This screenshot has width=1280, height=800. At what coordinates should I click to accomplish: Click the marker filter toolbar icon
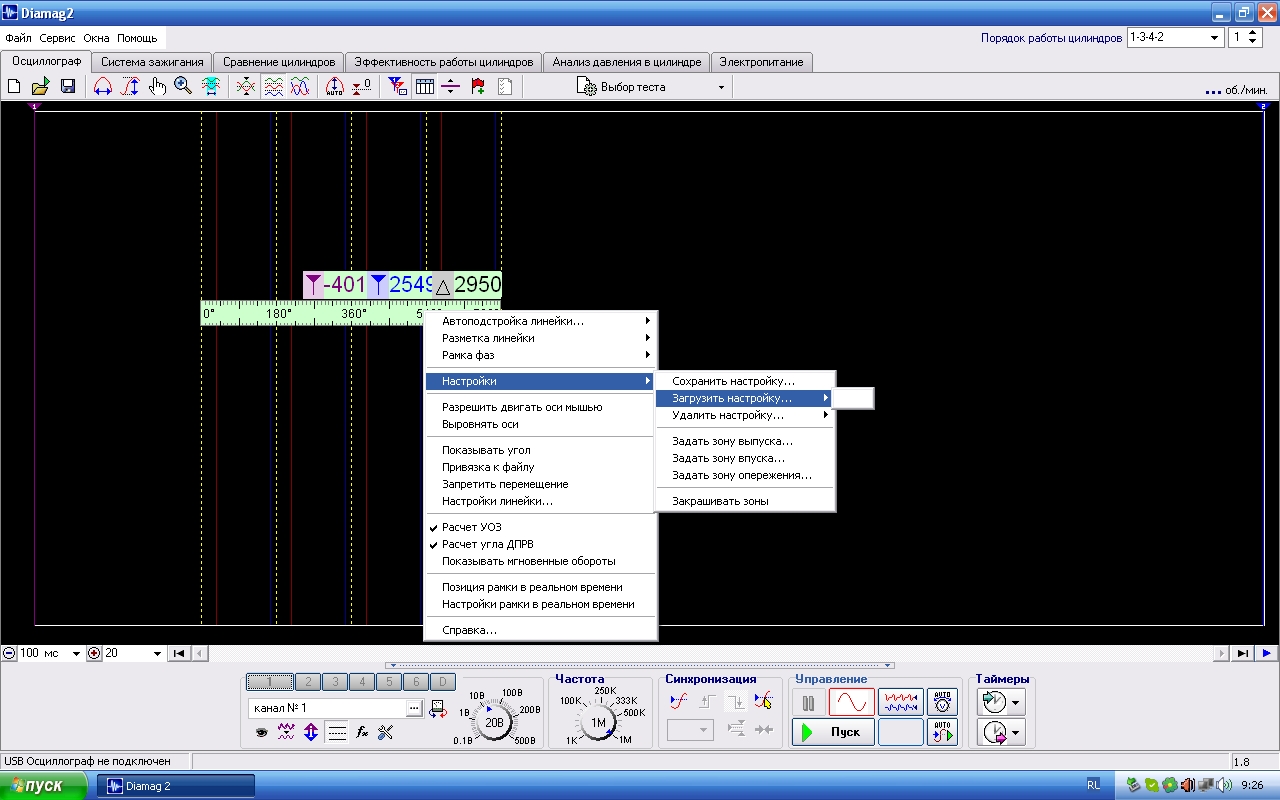point(398,87)
